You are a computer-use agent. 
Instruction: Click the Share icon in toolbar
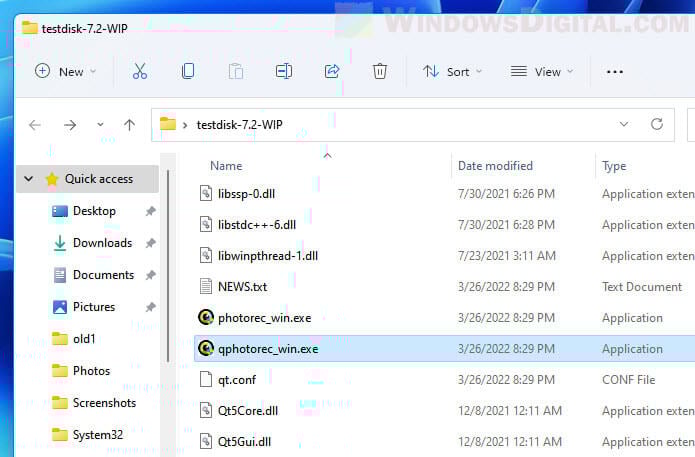pyautogui.click(x=332, y=71)
